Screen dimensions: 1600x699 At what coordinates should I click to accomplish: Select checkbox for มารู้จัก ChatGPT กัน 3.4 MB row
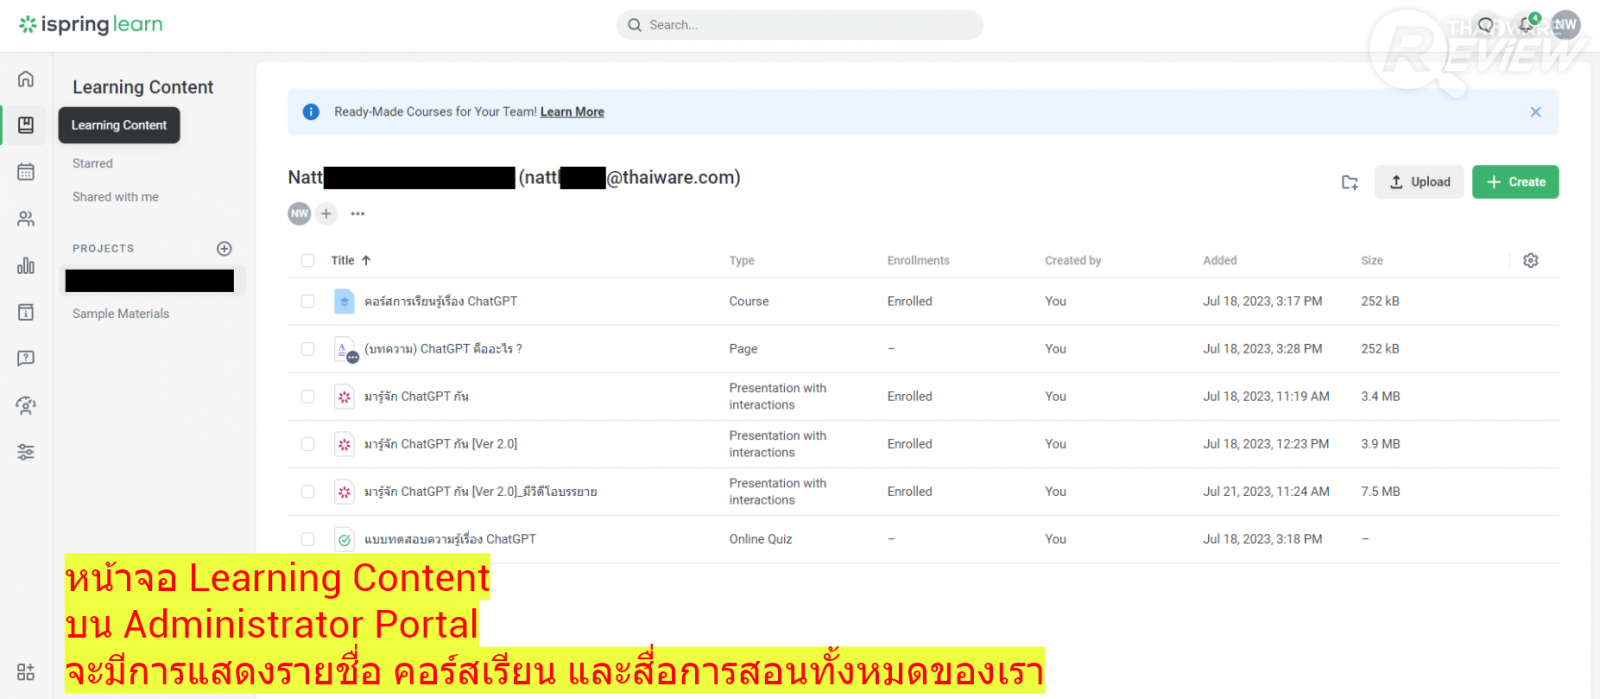coord(308,396)
